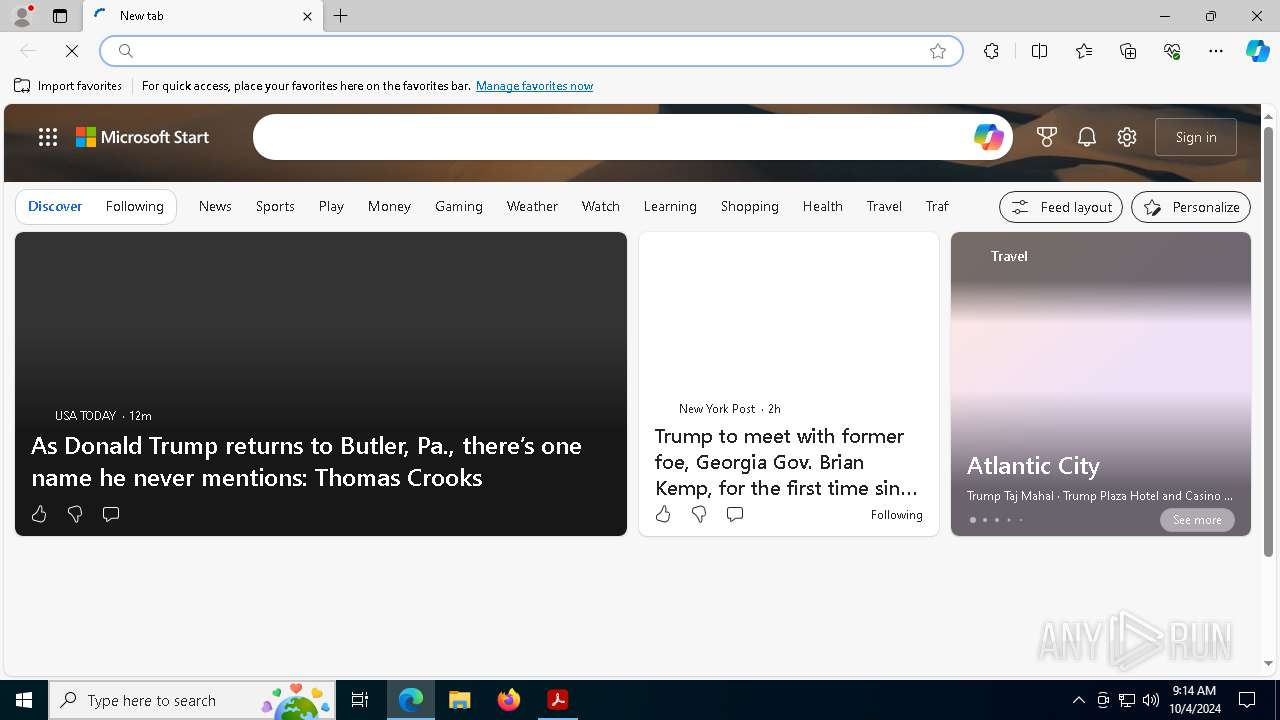Open Settings and more menu
Viewport: 1280px width, 720px height.
[x=1216, y=51]
